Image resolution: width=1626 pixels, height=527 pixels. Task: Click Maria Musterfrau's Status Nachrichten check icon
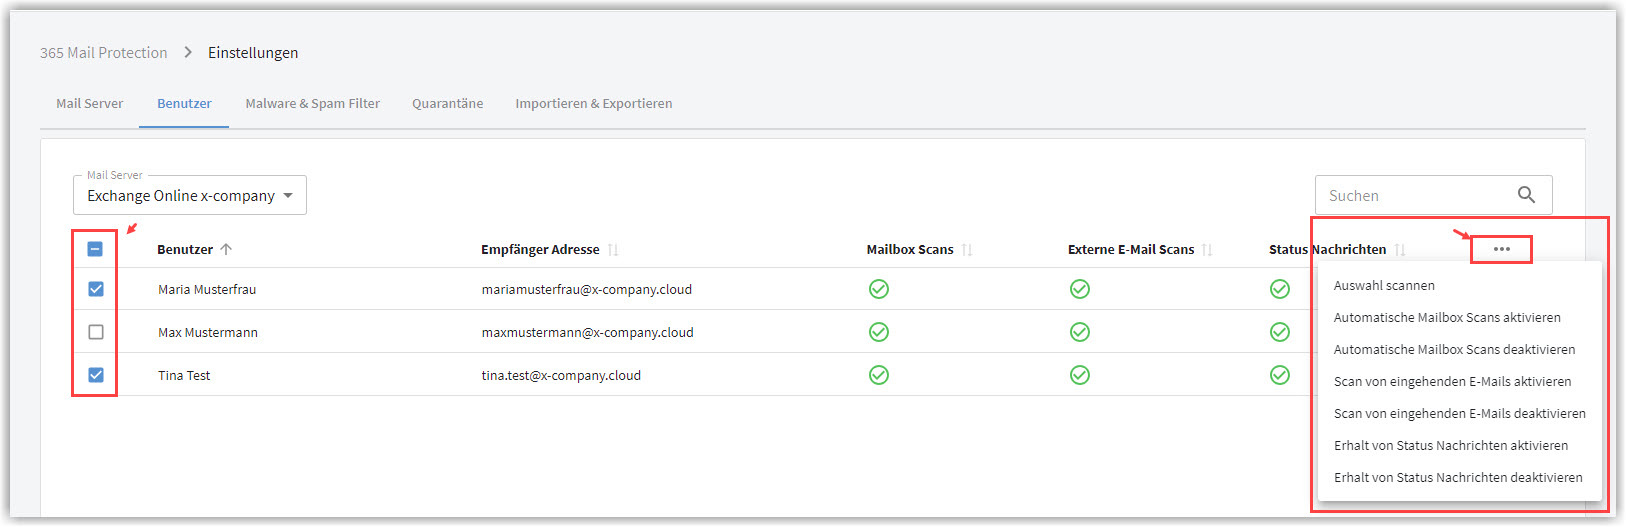click(1280, 289)
